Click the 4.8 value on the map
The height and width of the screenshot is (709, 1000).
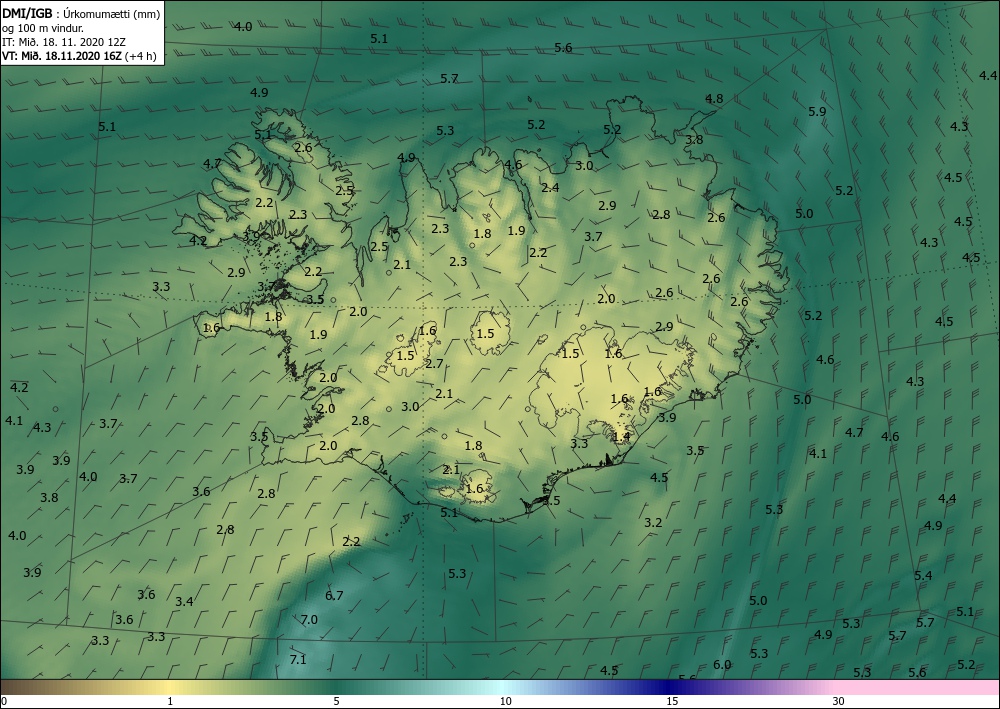[714, 98]
